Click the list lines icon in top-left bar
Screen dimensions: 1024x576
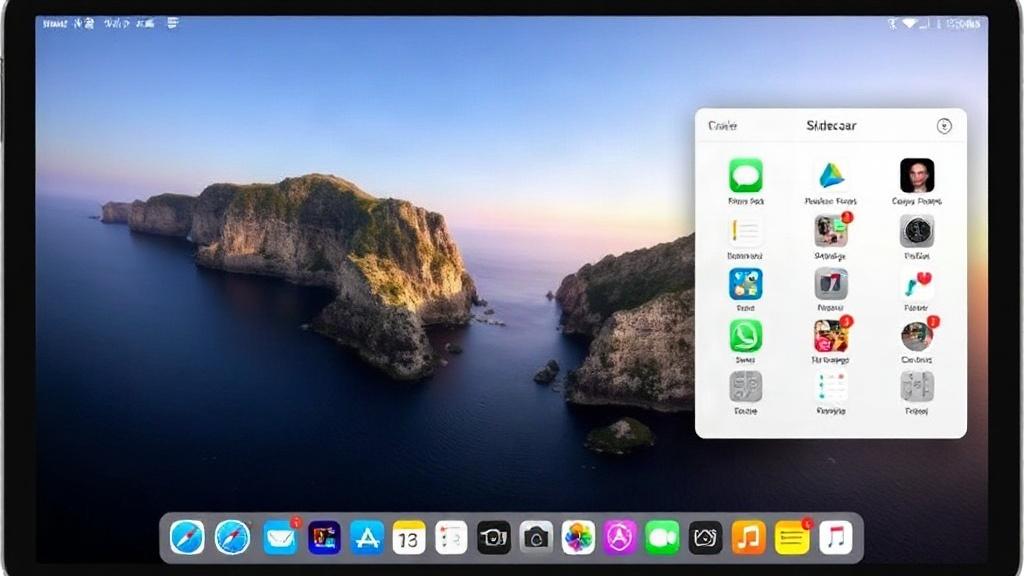point(172,24)
